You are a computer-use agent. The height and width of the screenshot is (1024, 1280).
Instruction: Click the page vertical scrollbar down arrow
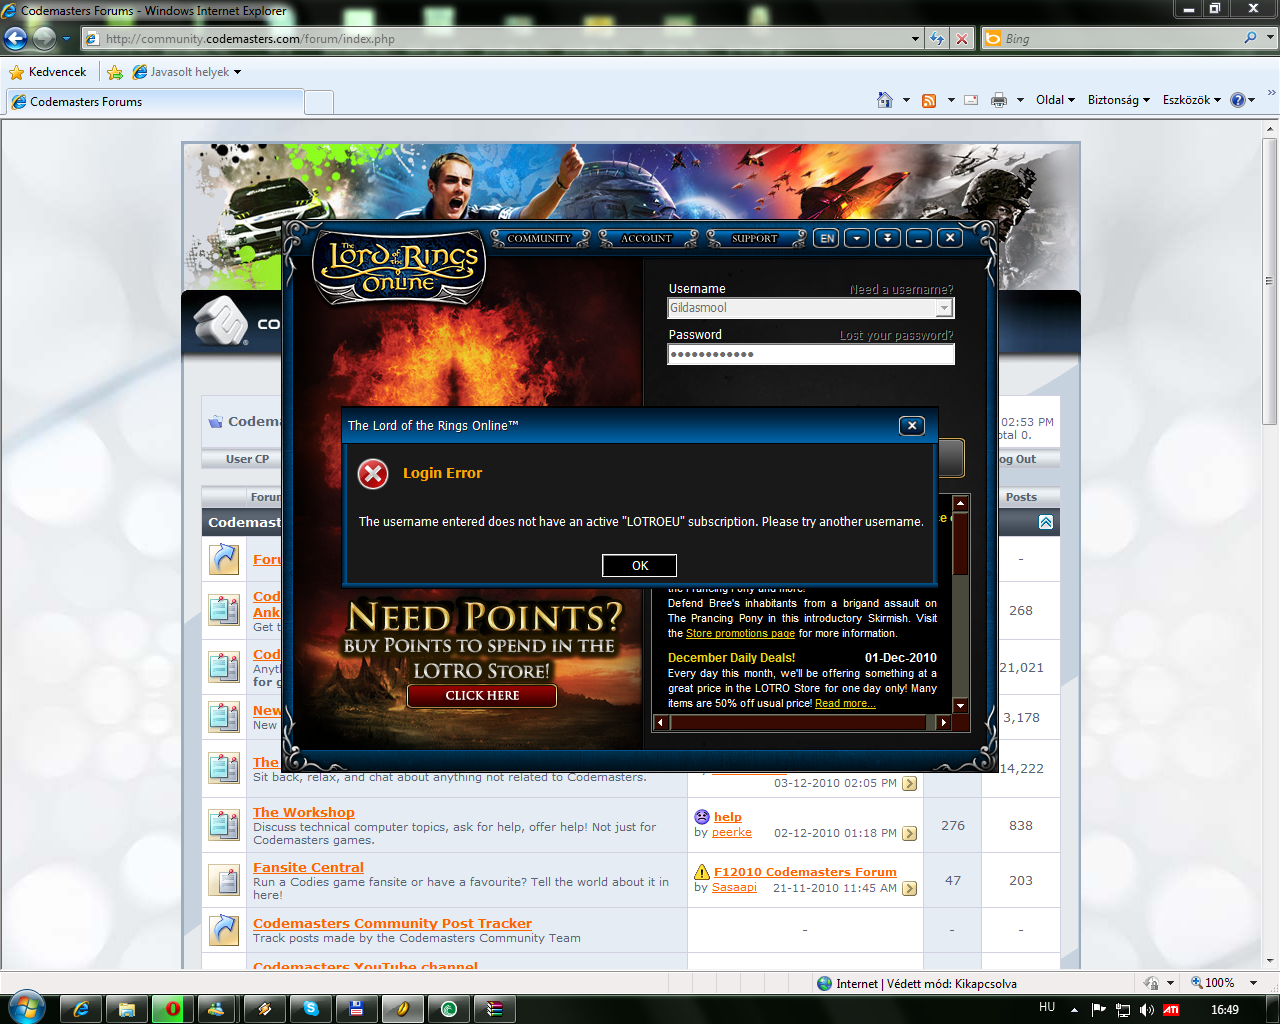click(1270, 960)
